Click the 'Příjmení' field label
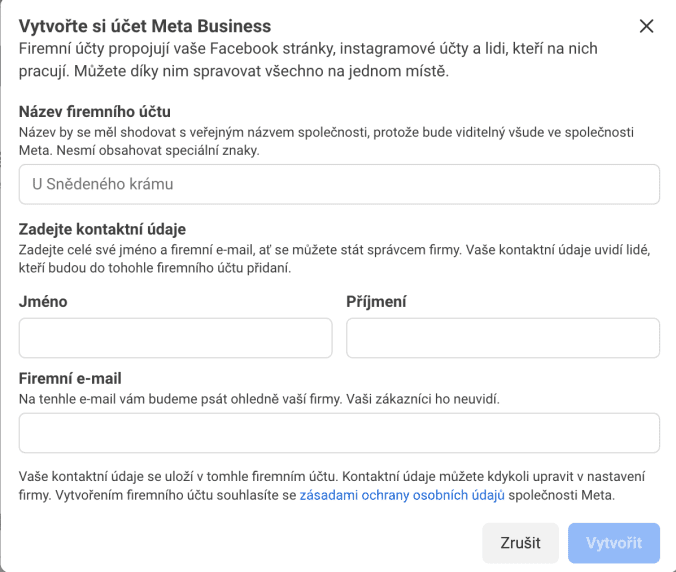The width and height of the screenshot is (676, 572). (376, 301)
